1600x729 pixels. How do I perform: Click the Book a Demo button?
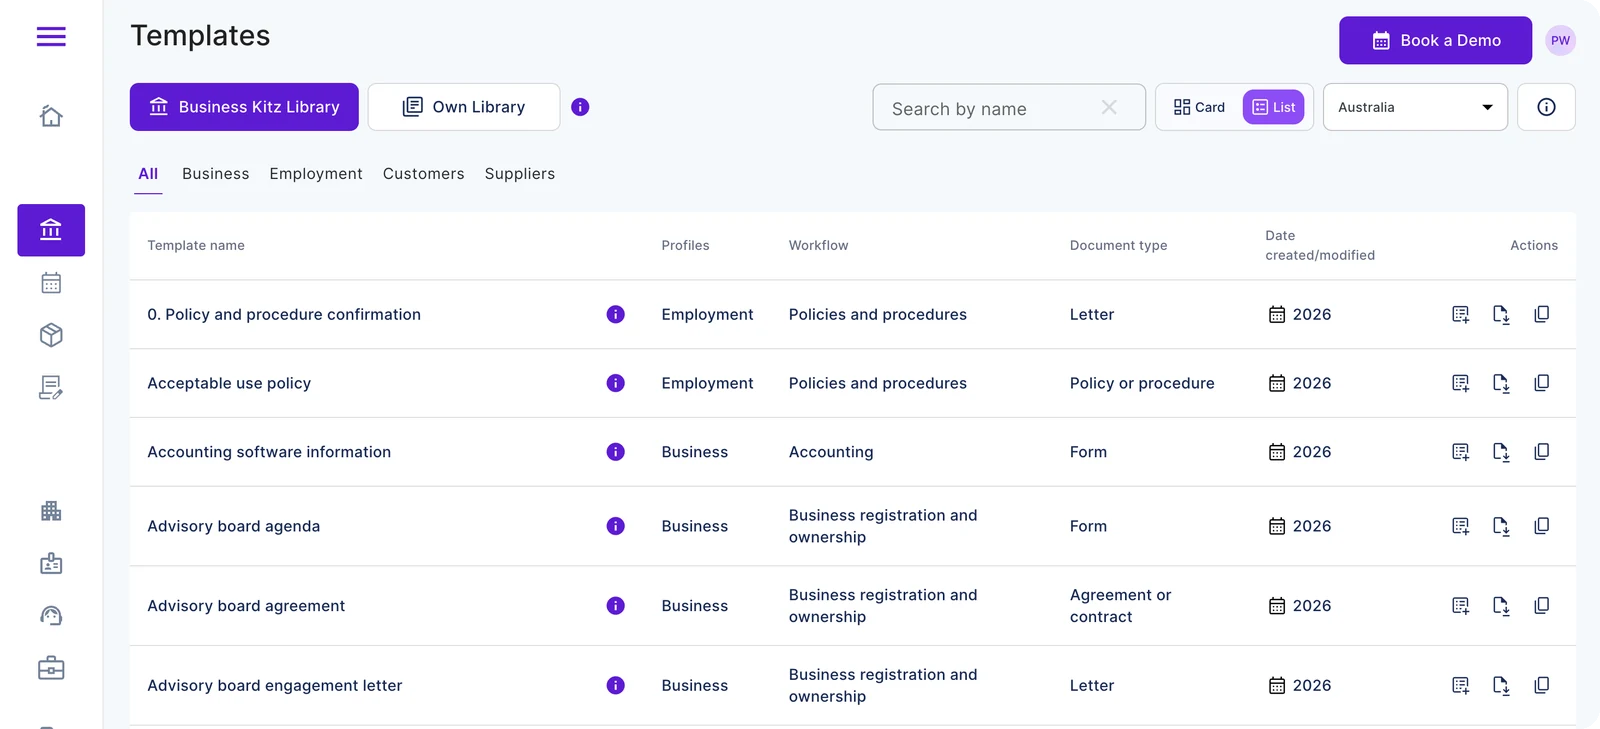(x=1435, y=40)
